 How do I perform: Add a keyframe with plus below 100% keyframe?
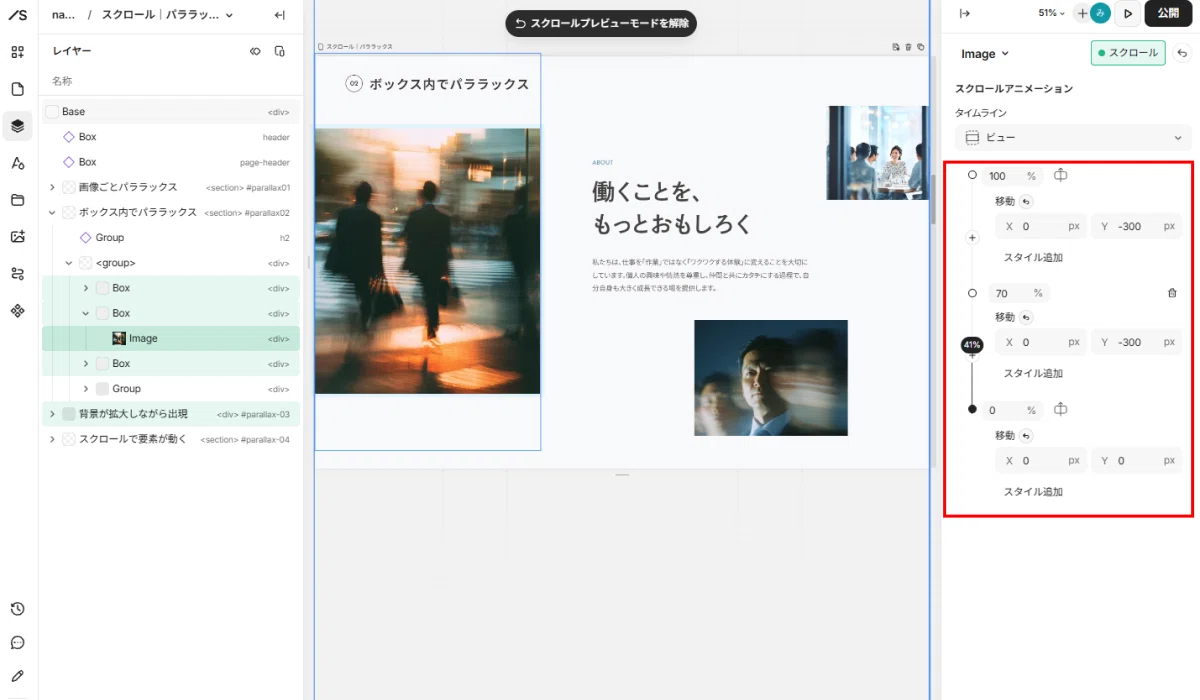(972, 238)
